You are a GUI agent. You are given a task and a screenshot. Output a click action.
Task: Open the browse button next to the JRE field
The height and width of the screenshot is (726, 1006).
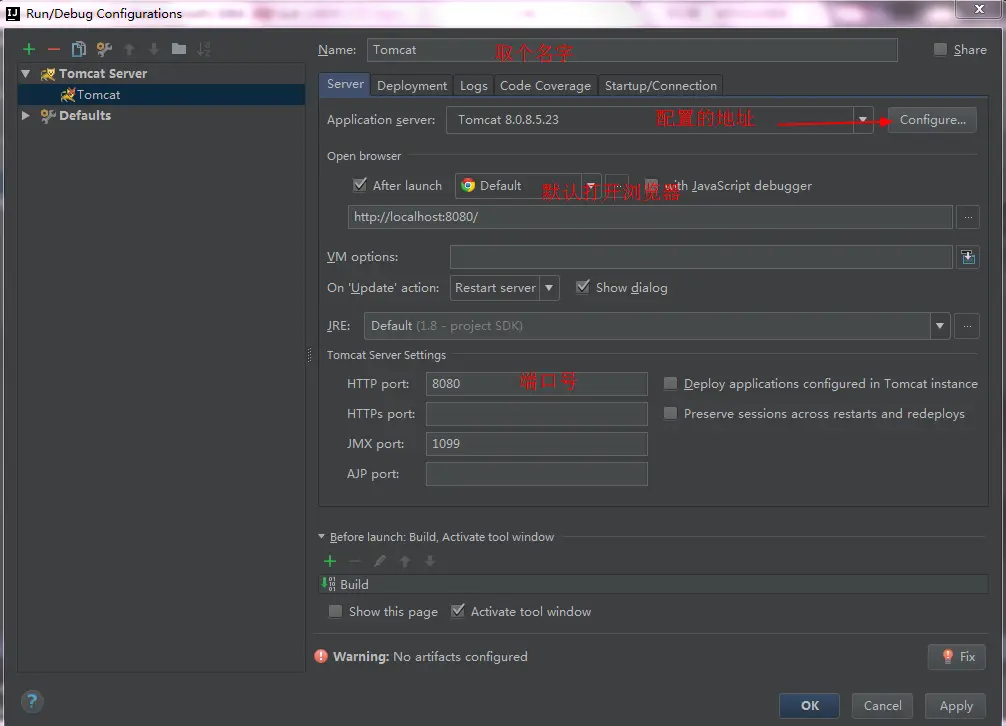click(x=967, y=326)
